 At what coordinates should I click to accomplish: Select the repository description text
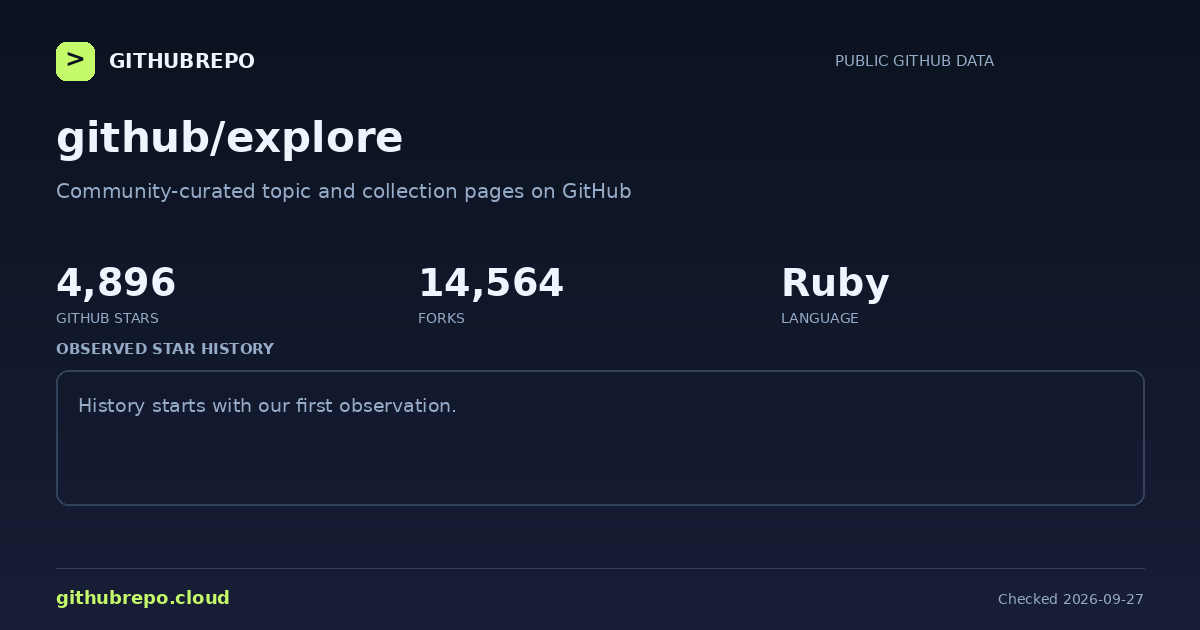point(343,191)
